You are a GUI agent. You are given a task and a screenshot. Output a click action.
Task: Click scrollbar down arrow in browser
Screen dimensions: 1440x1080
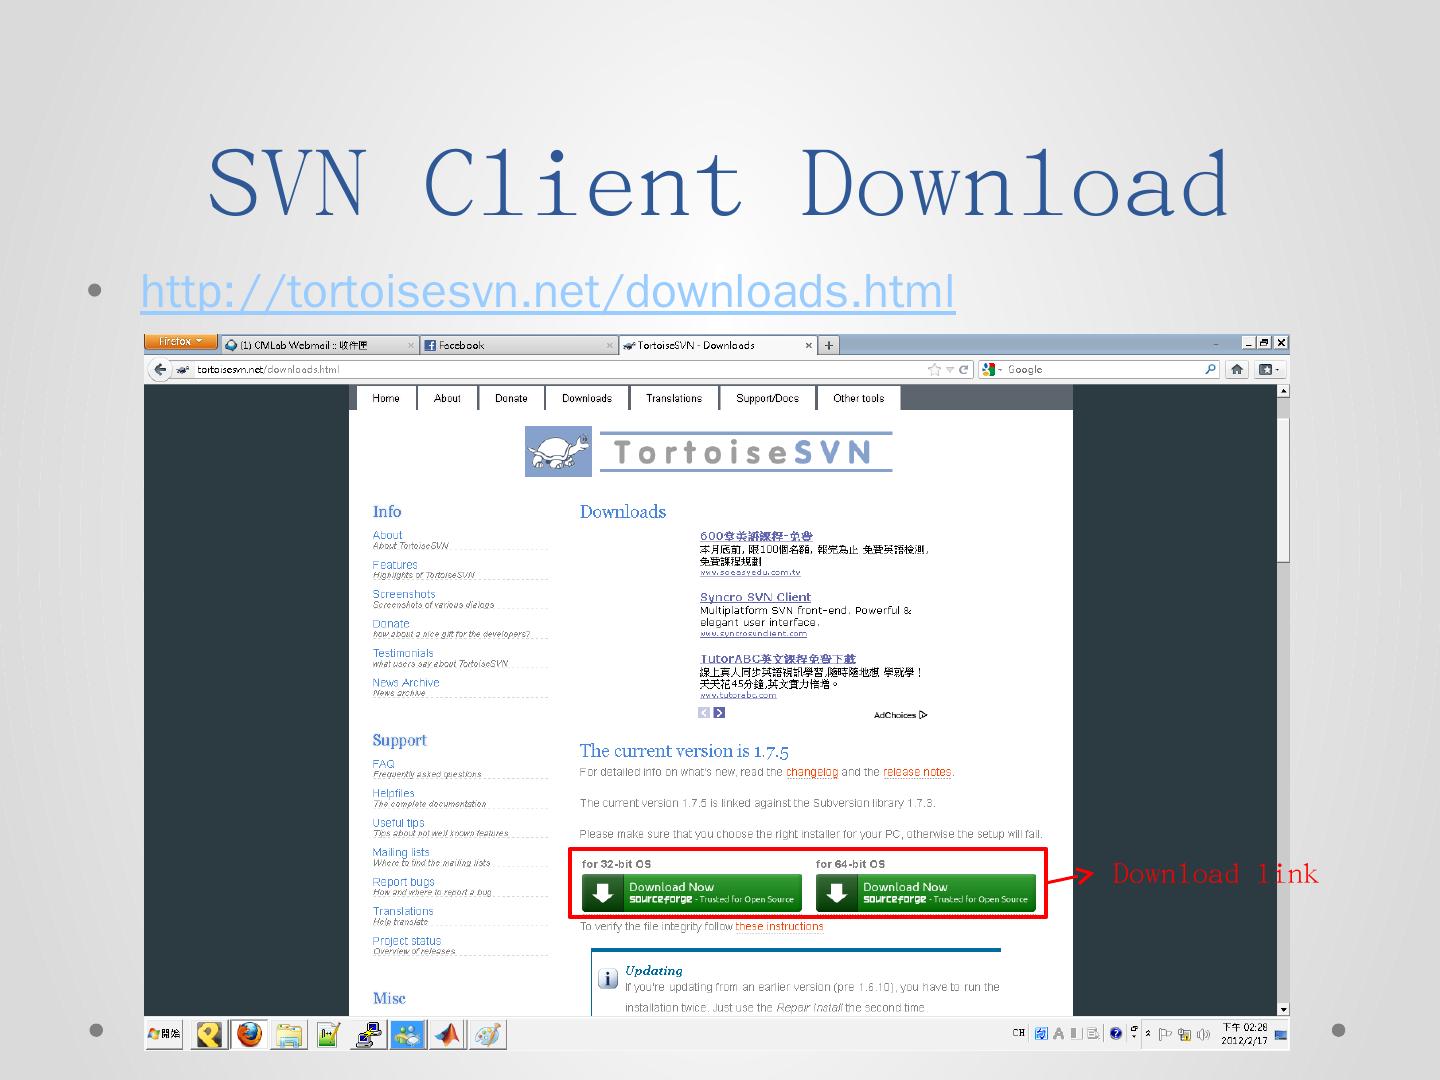point(1283,1010)
